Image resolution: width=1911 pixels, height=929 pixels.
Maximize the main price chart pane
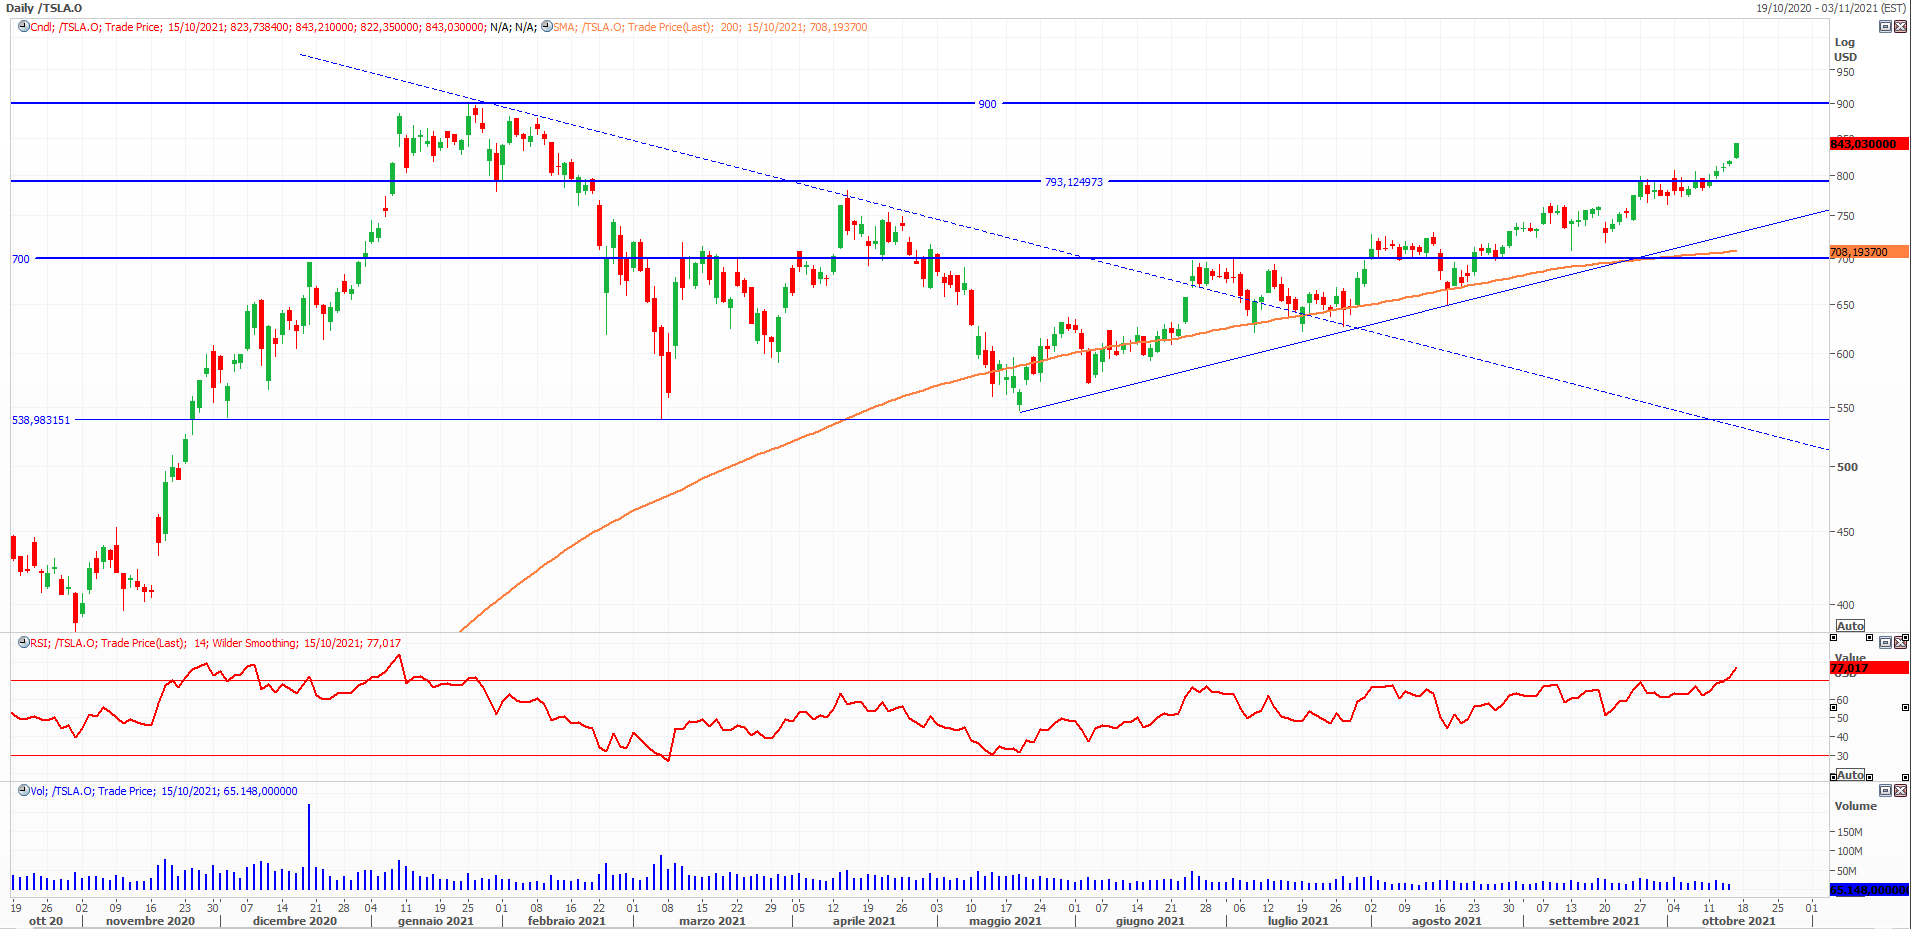tap(1885, 27)
